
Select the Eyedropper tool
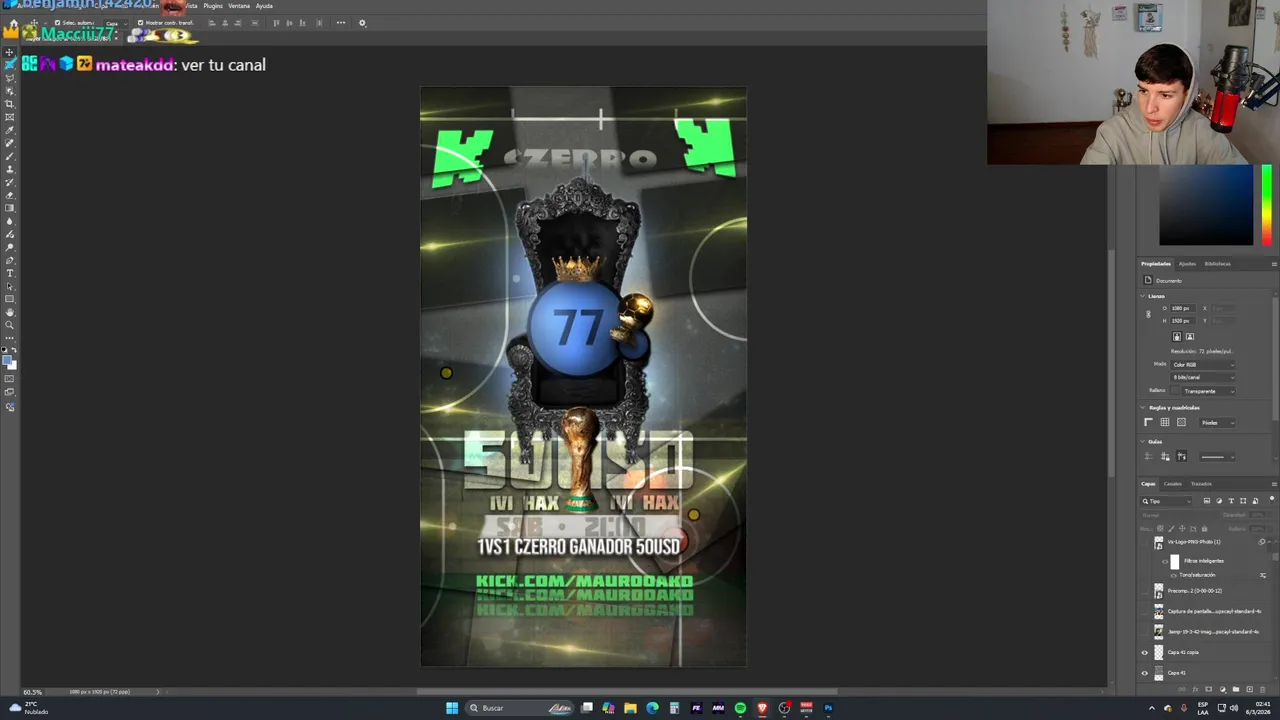[x=10, y=130]
